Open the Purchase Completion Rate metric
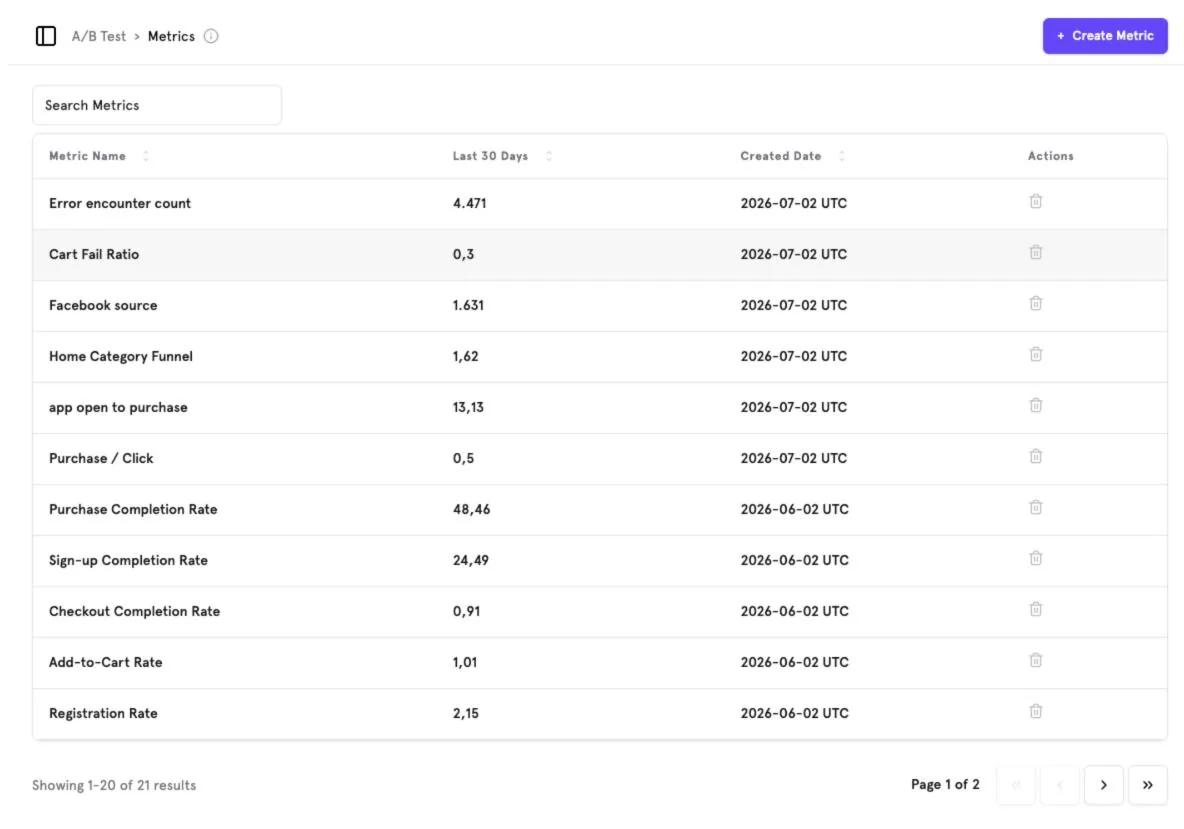 [133, 509]
